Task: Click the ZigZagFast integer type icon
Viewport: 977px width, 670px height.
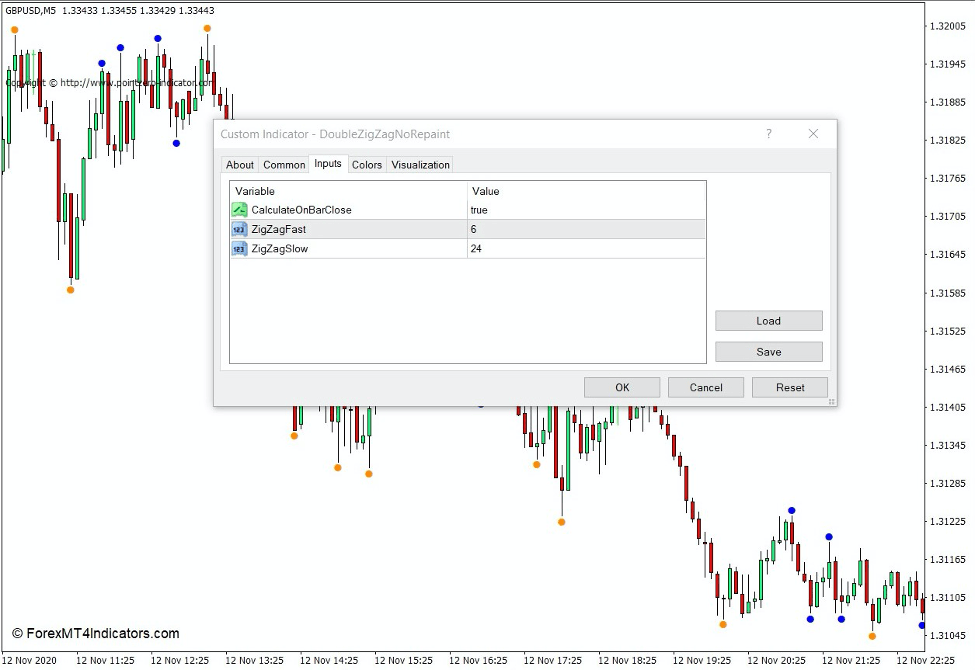Action: click(x=240, y=229)
